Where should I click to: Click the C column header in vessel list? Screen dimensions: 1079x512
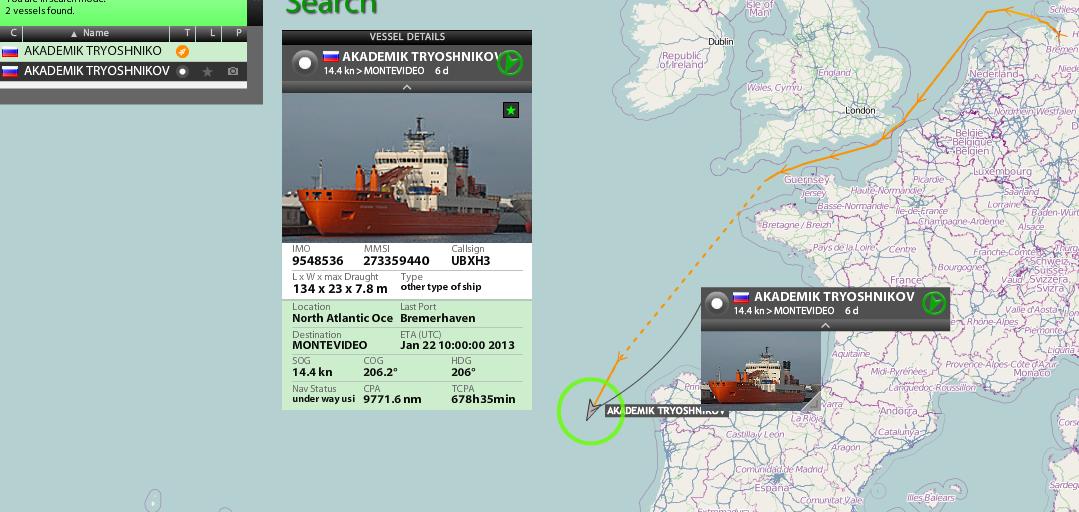(12, 33)
